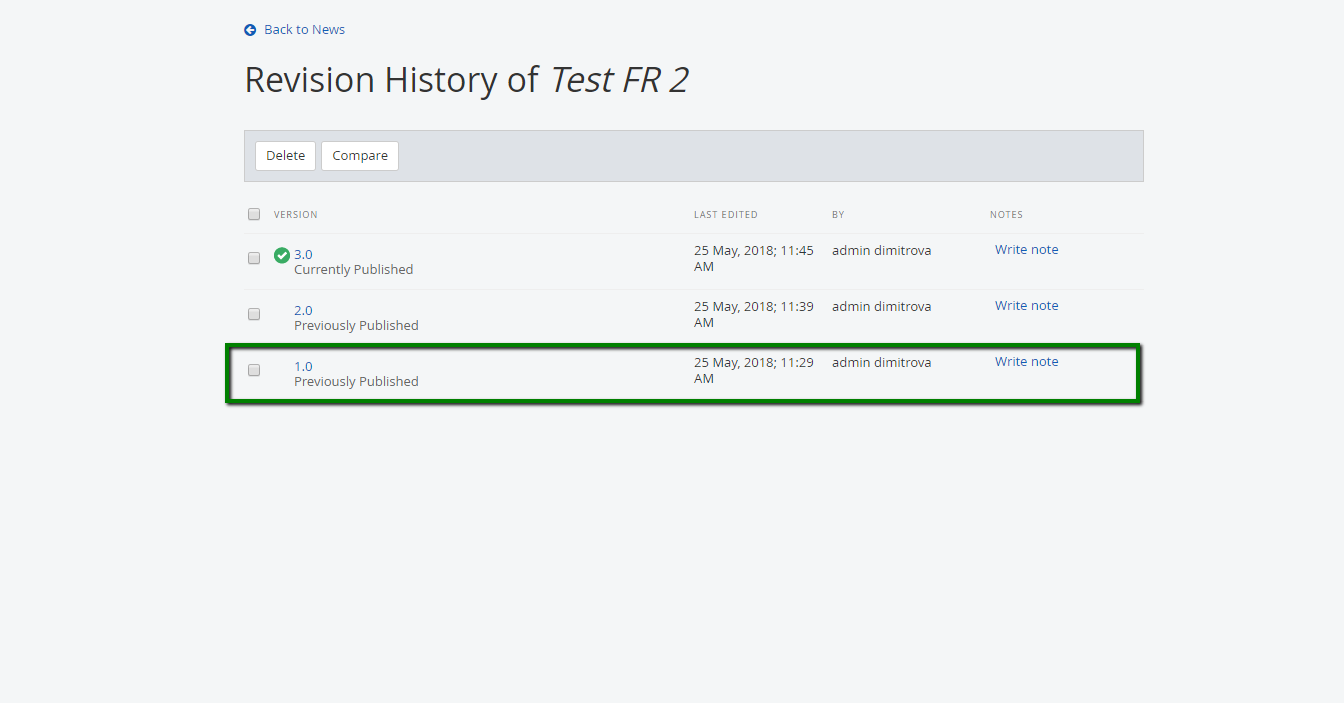Click the green published checkmark icon

click(x=282, y=255)
